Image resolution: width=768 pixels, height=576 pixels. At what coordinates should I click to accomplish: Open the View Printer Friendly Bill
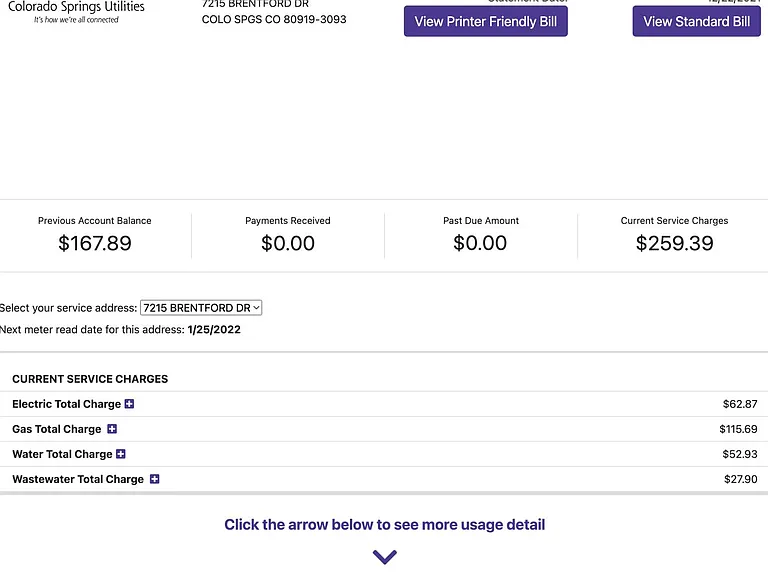coord(485,22)
